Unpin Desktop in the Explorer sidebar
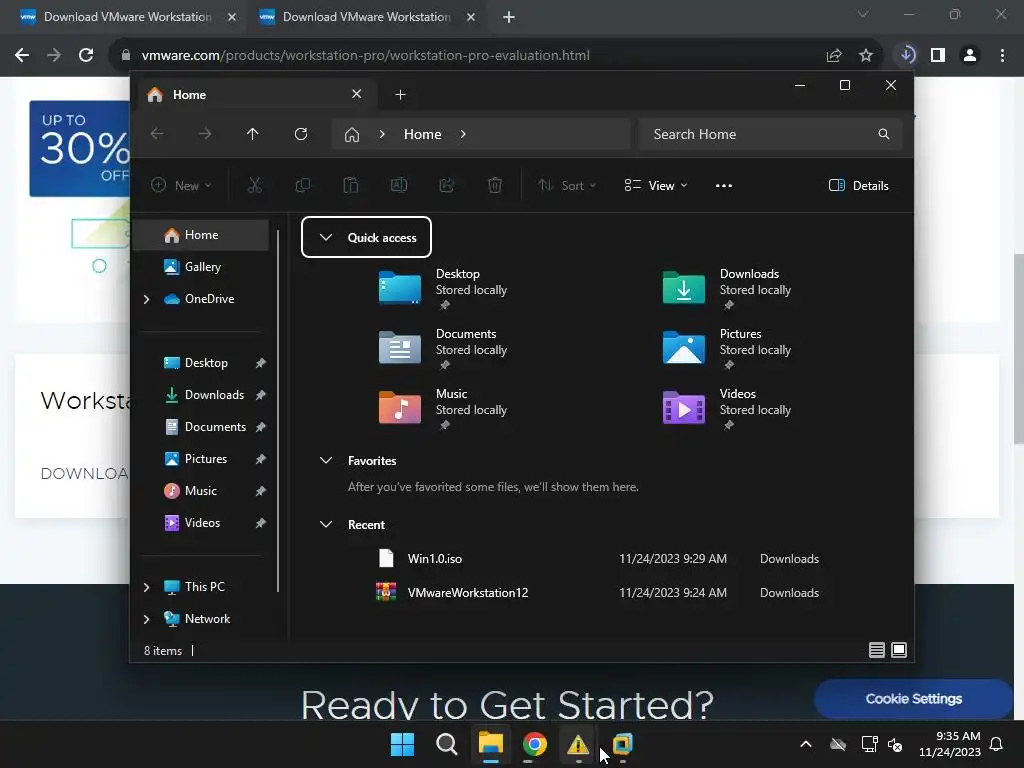This screenshot has width=1024, height=768. point(261,363)
